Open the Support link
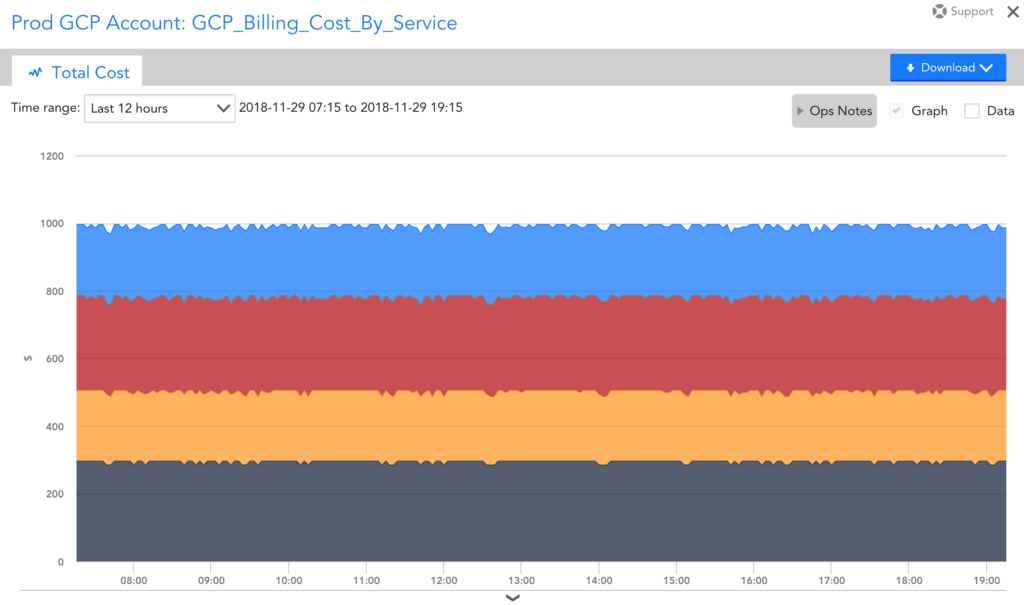Screen dimensions: 1024x605 point(972,12)
